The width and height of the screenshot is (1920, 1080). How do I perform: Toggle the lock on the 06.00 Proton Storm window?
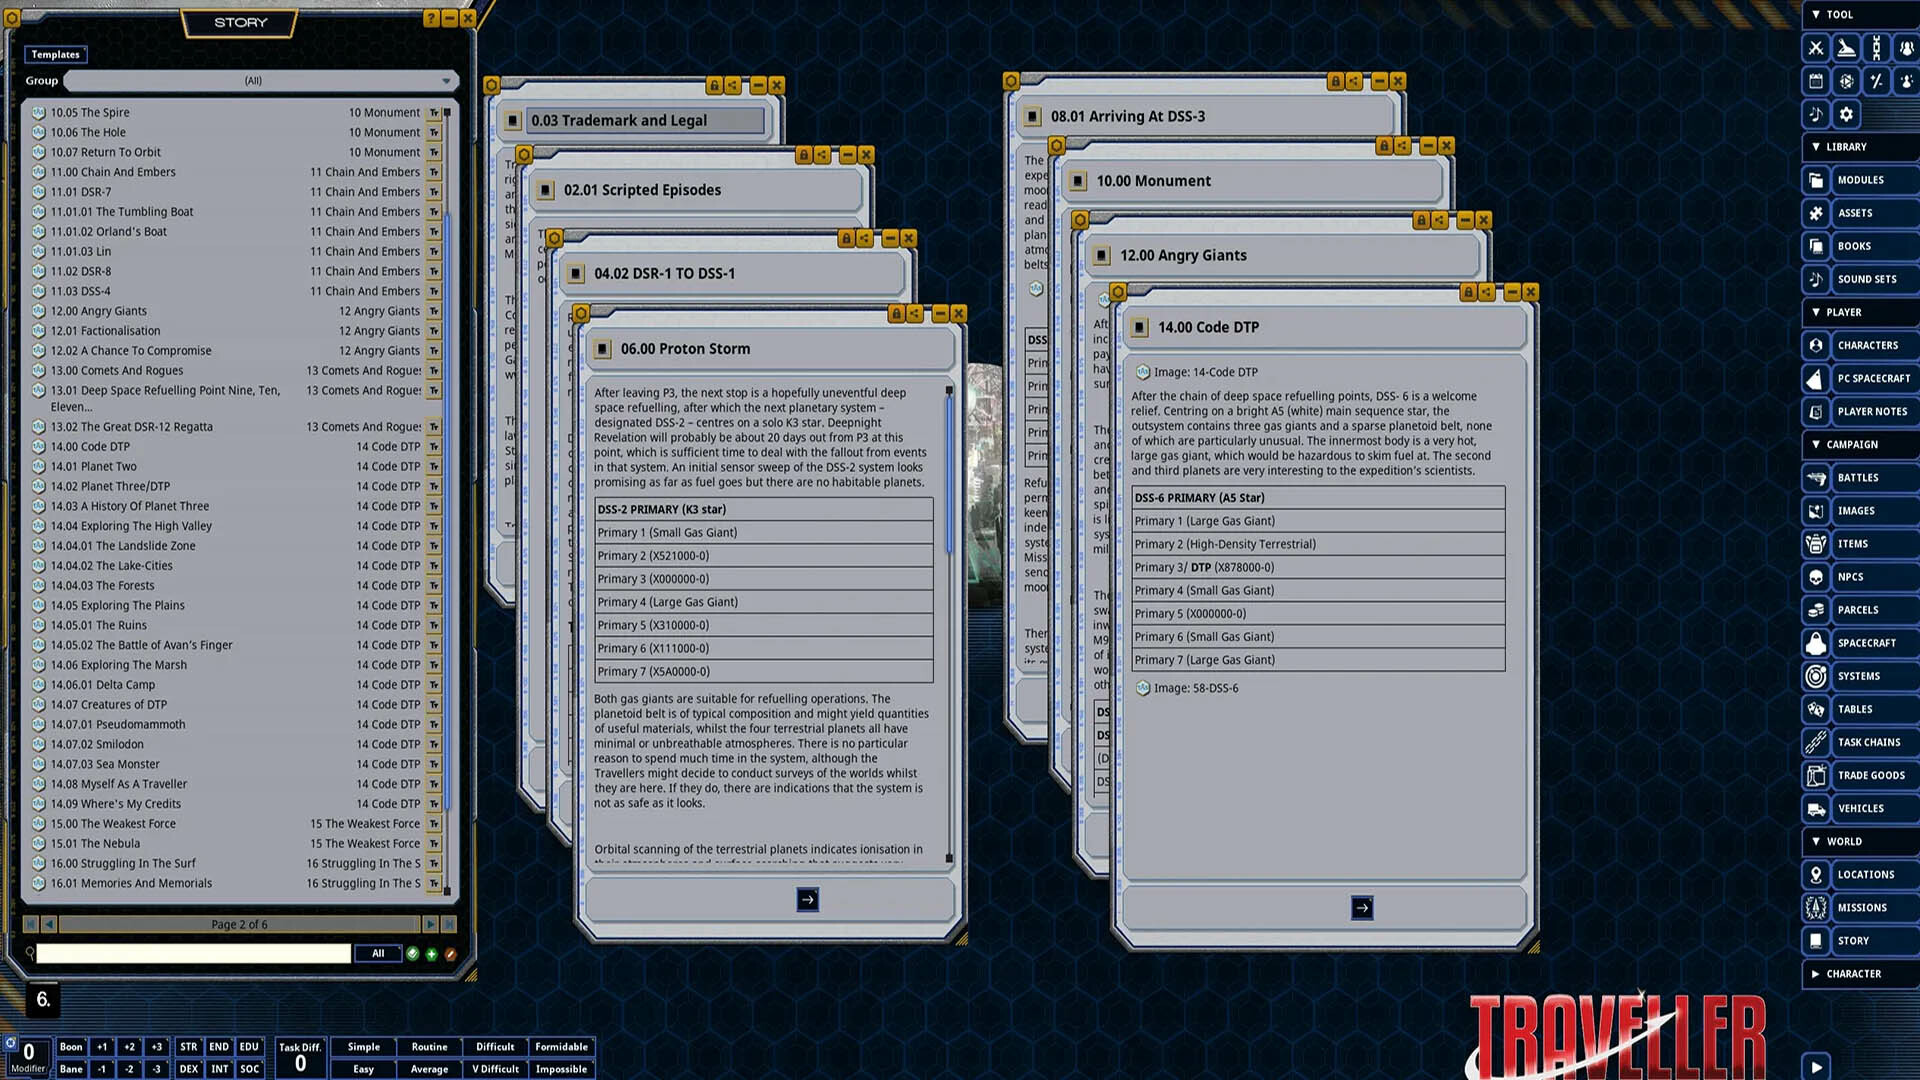tap(897, 313)
